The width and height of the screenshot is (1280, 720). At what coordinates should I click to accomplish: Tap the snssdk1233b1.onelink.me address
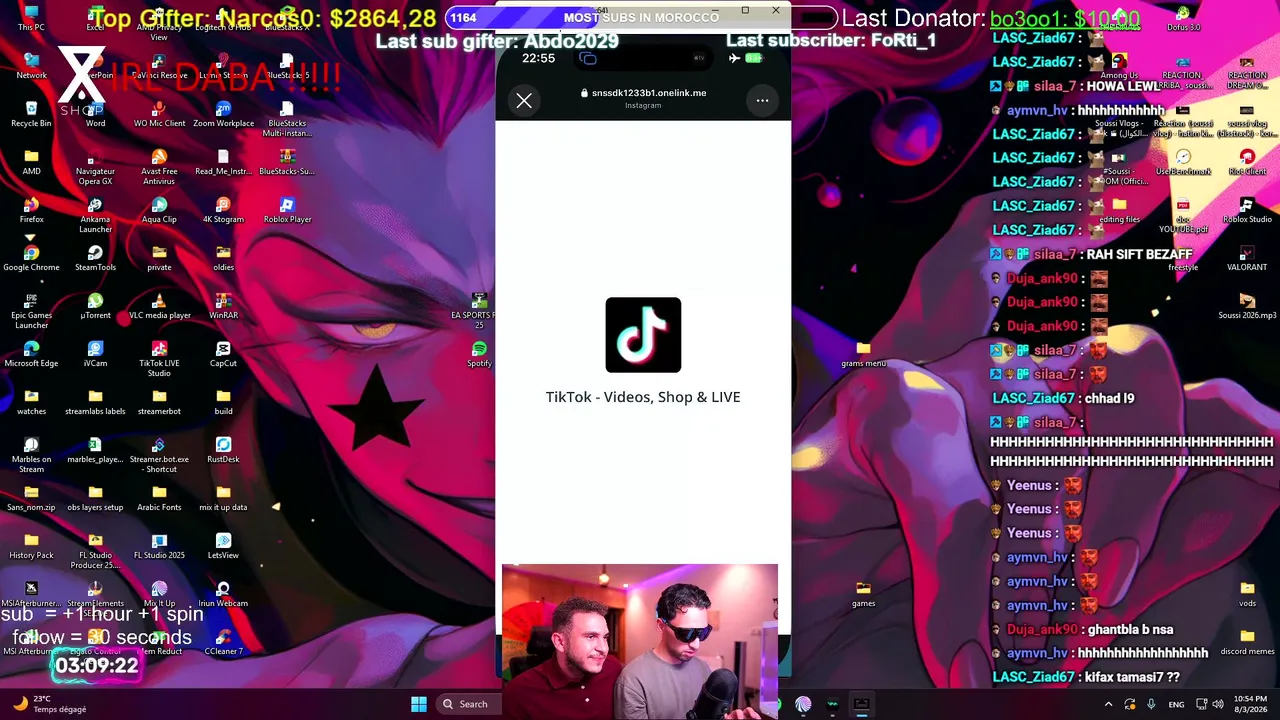(649, 93)
